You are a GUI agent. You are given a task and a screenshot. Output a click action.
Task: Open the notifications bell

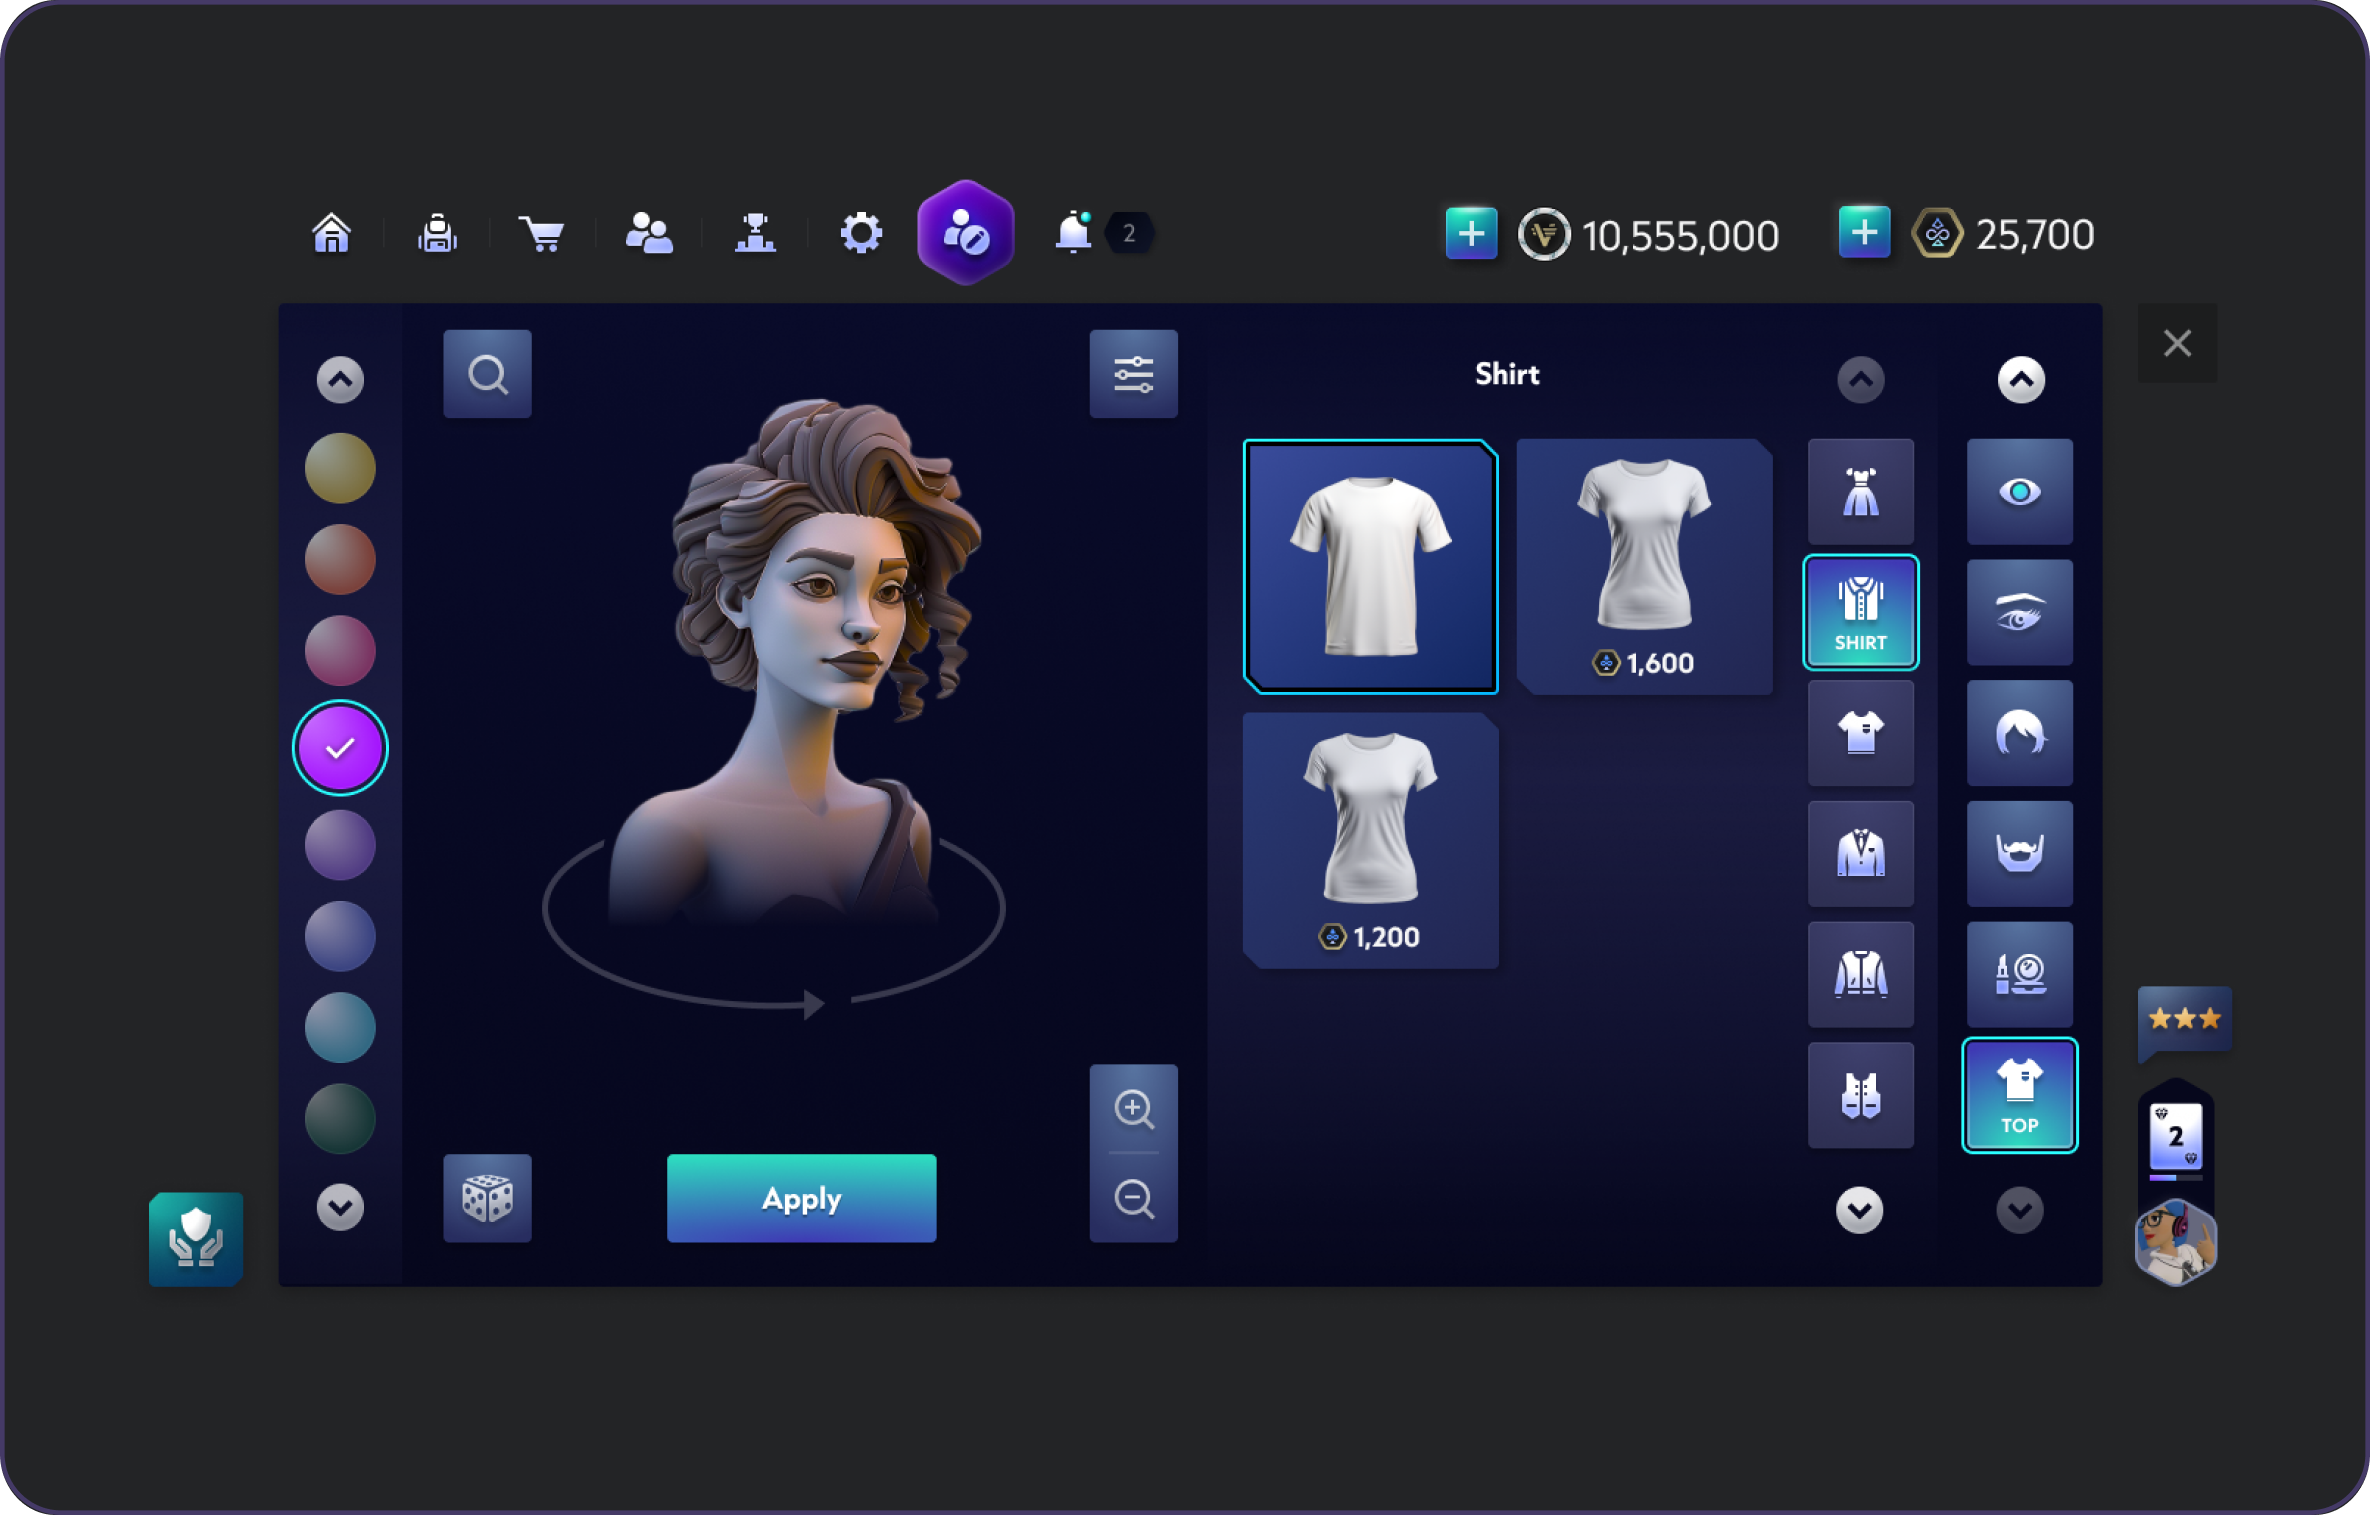pos(1074,232)
